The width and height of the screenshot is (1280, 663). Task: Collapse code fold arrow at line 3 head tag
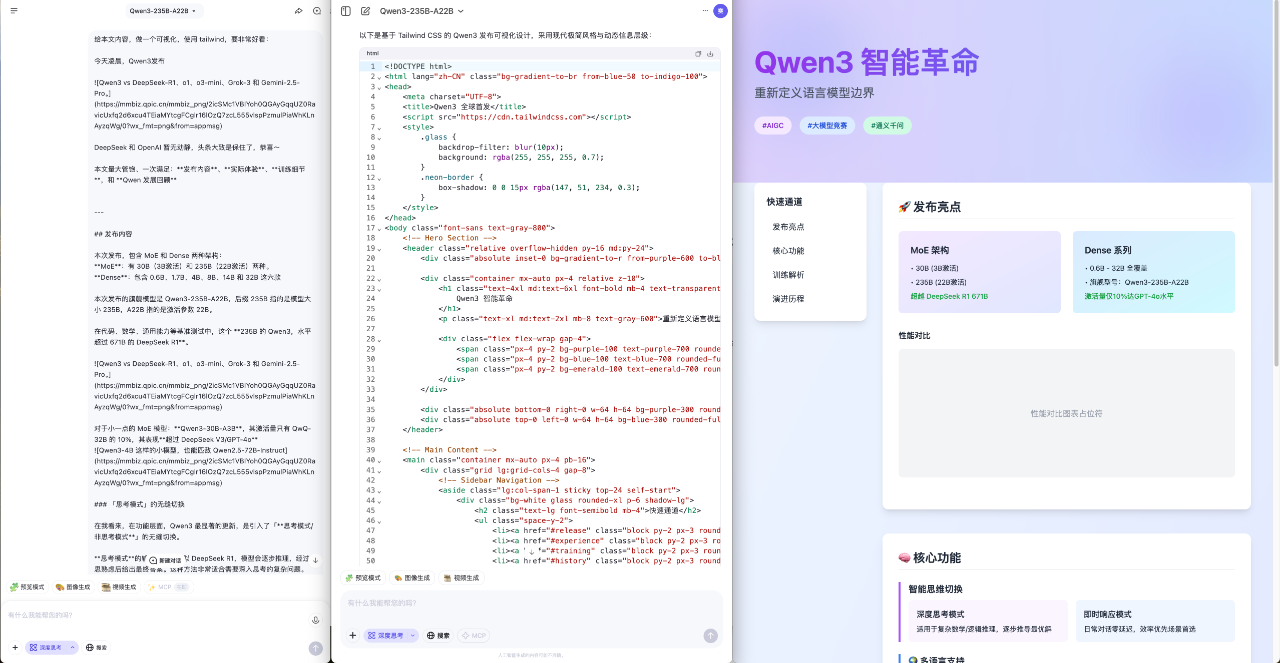[x=379, y=86]
